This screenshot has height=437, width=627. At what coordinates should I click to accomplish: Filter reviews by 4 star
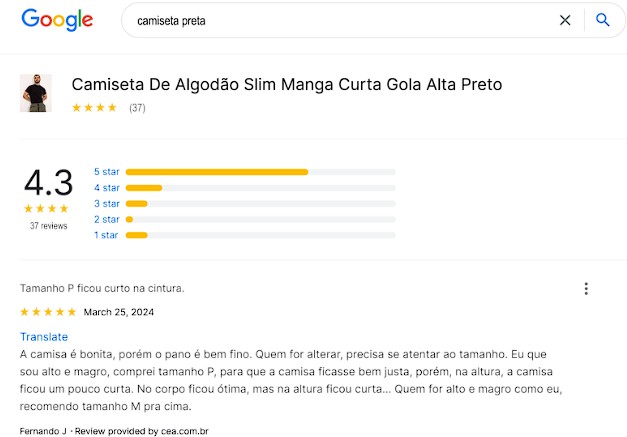pyautogui.click(x=106, y=187)
